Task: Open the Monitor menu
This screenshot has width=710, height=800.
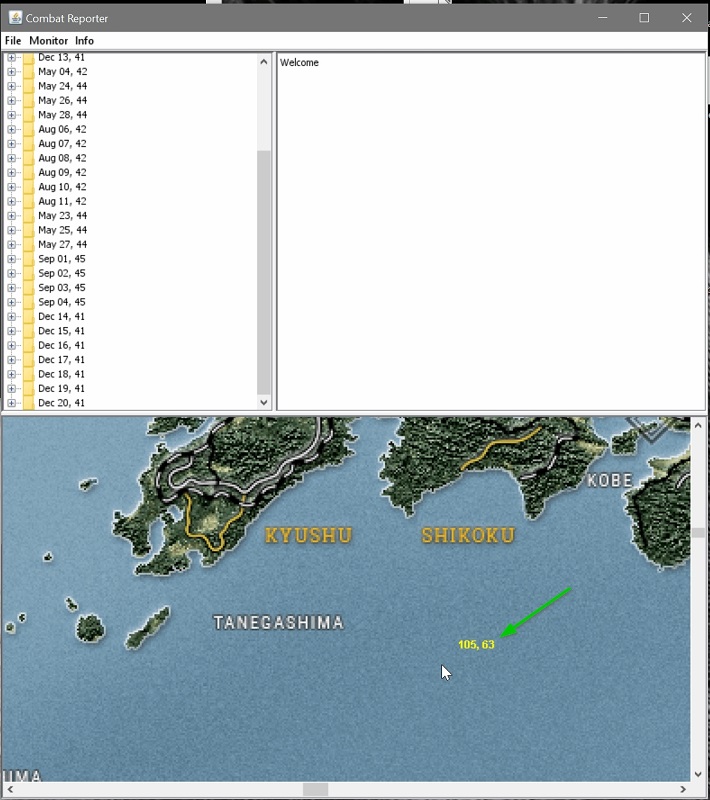Action: 48,41
